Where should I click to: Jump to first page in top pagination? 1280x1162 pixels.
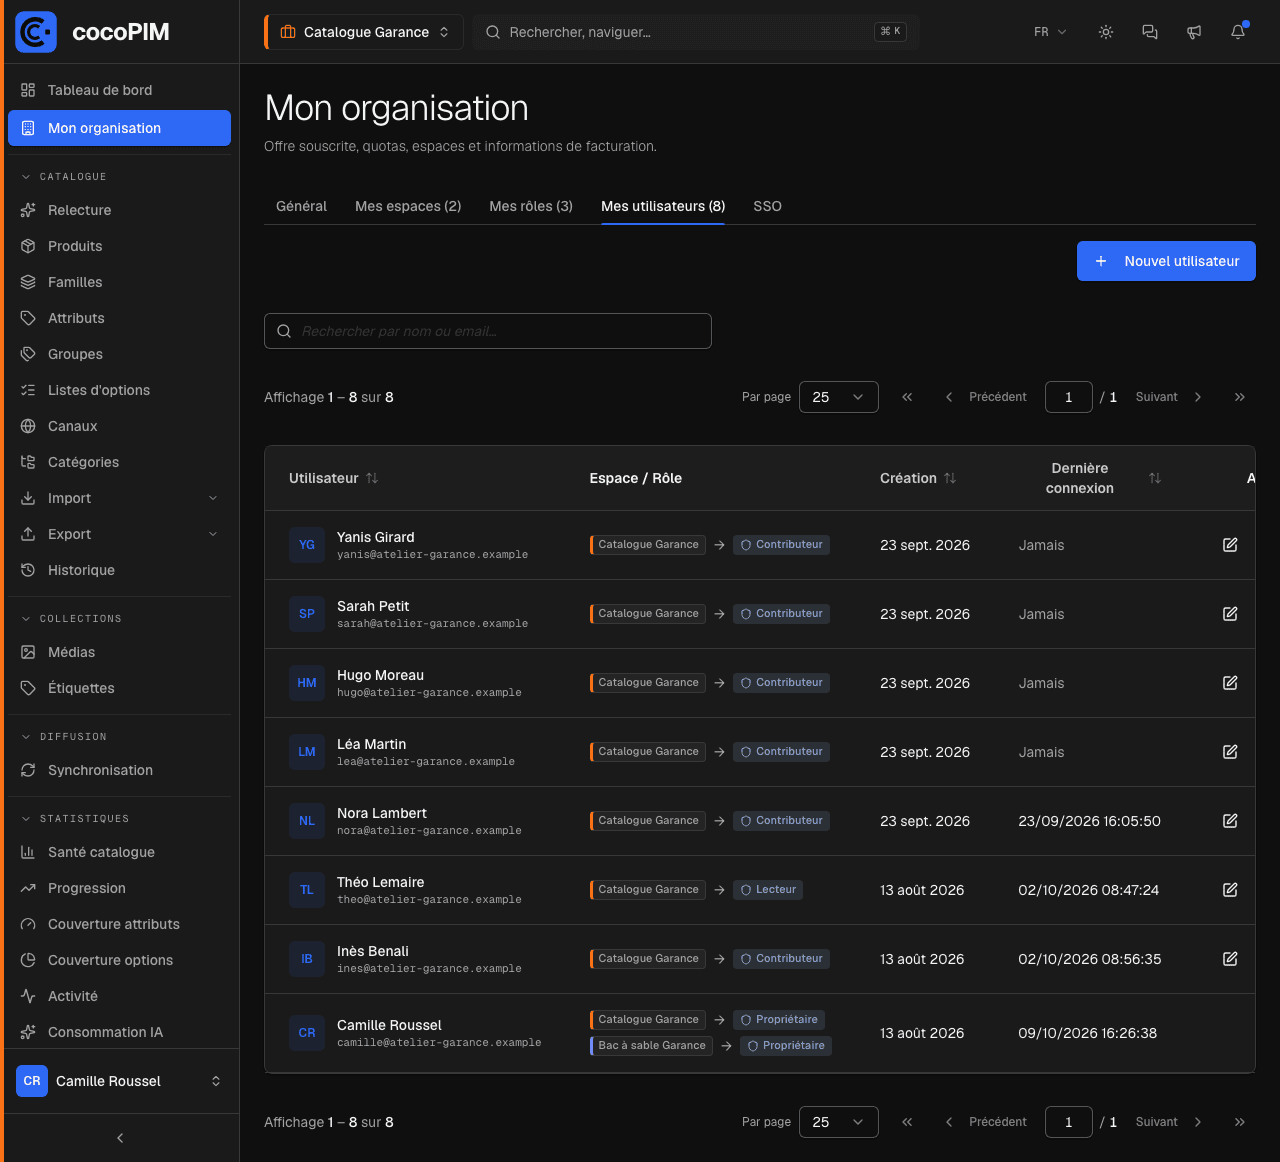907,397
